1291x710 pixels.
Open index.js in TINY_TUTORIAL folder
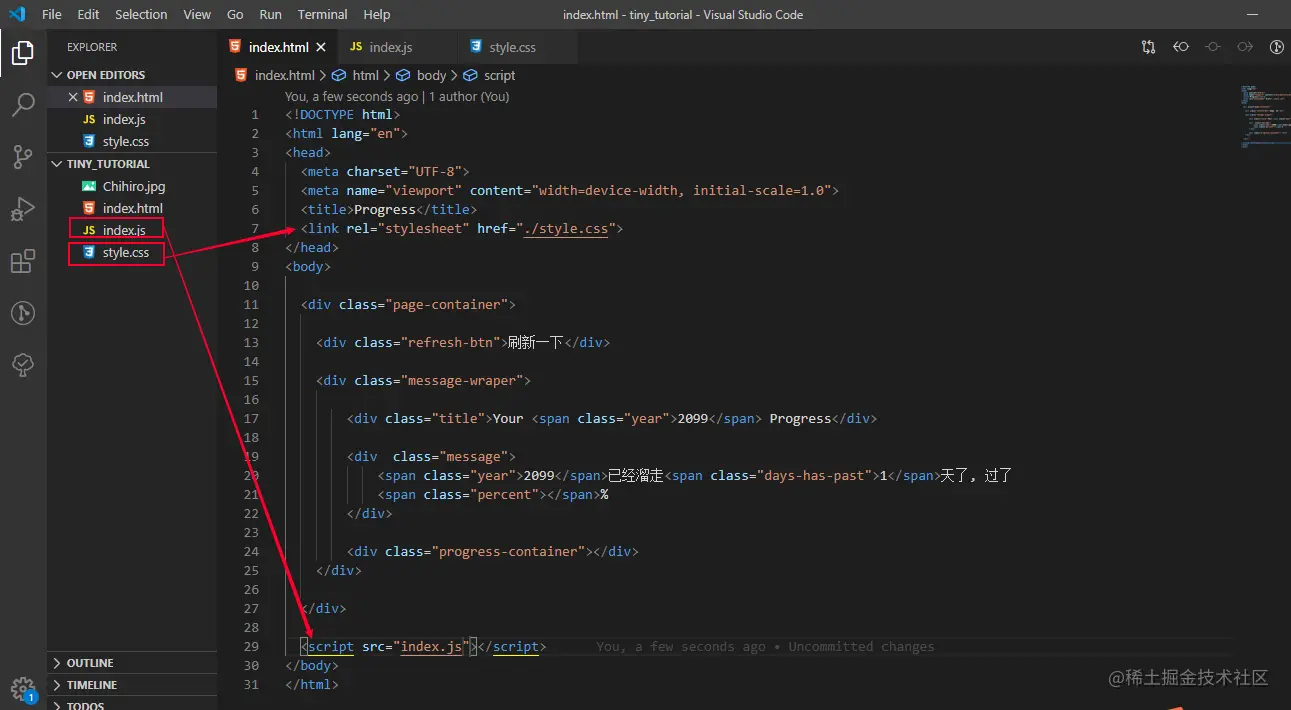tap(132, 230)
